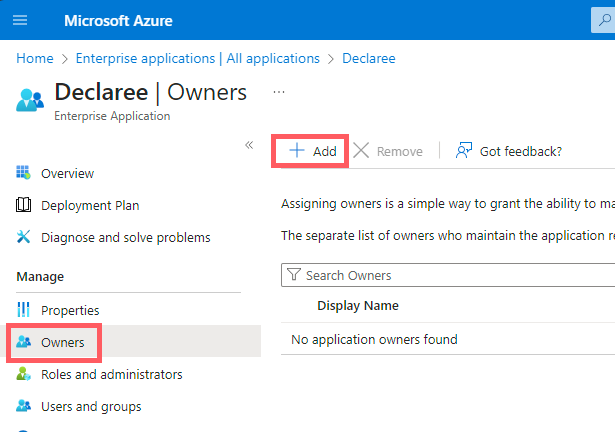Click the Remove owner button
The image size is (615, 432).
pyautogui.click(x=388, y=151)
